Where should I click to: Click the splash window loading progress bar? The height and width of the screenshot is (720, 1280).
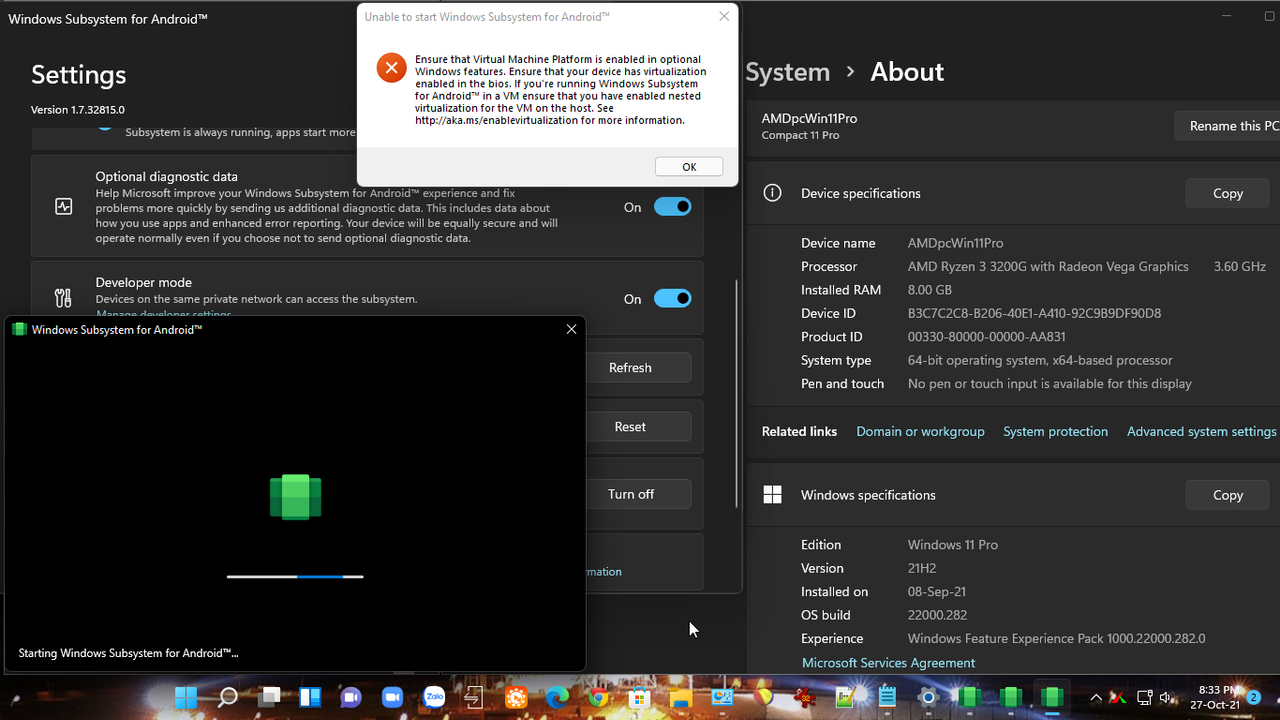(295, 576)
